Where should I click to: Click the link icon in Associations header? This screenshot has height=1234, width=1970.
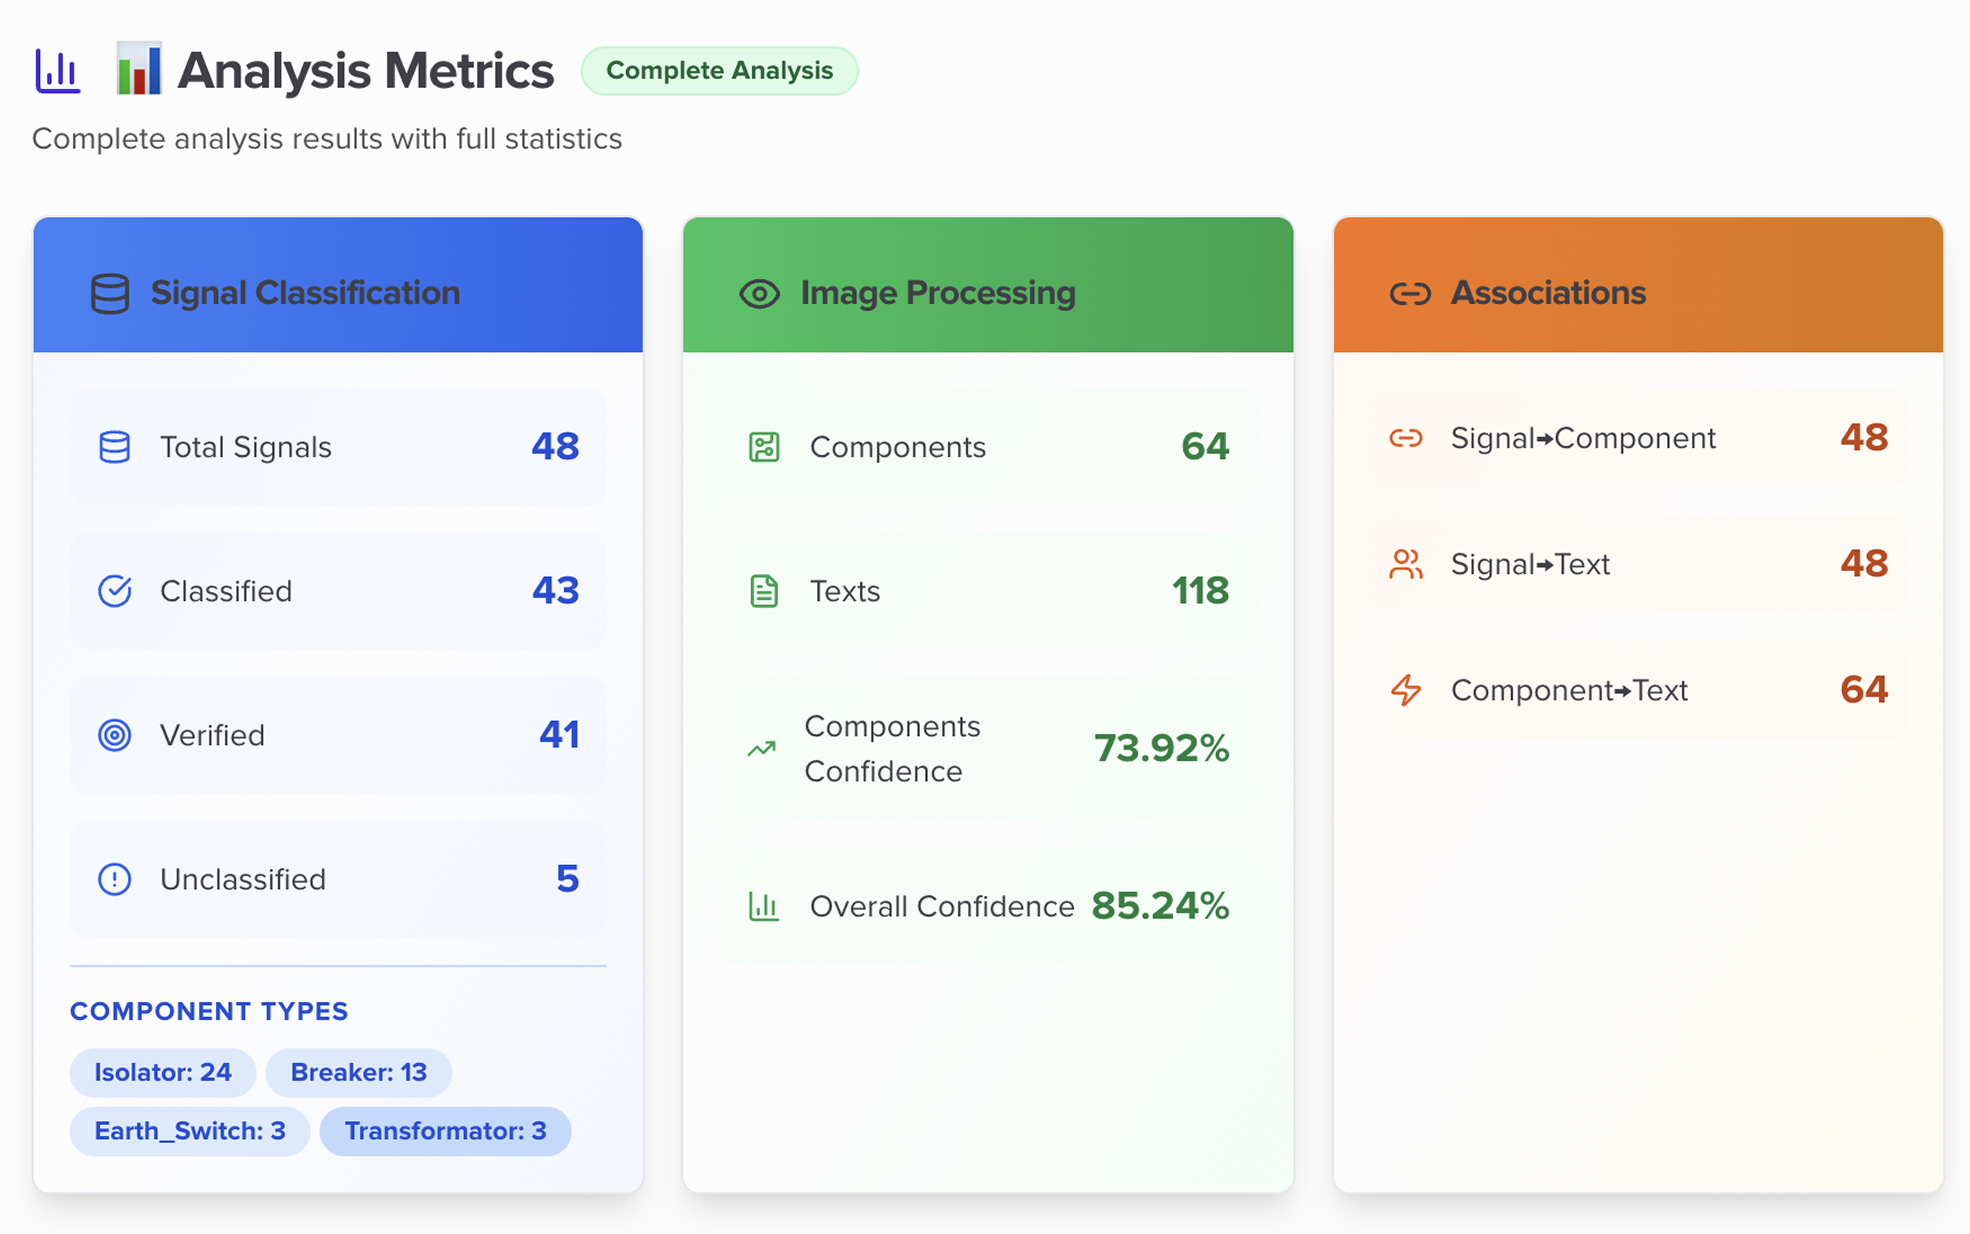click(1410, 293)
